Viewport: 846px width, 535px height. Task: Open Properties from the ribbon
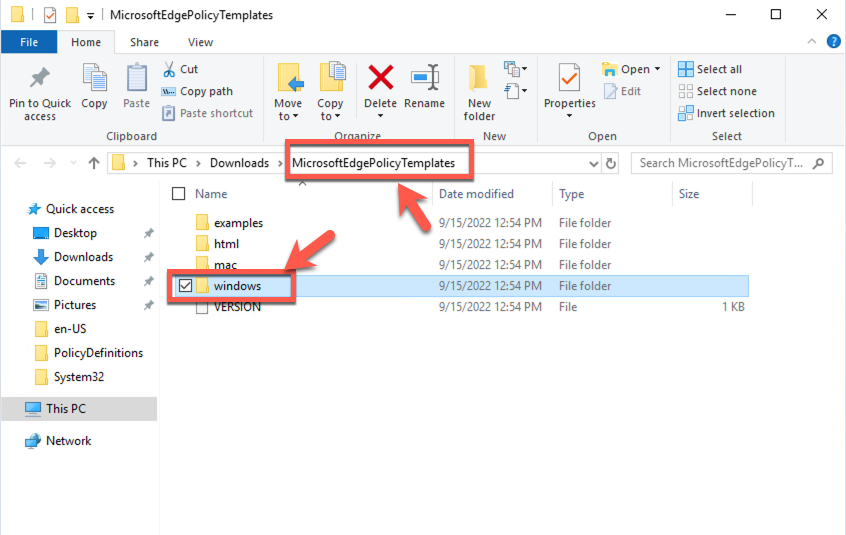pyautogui.click(x=569, y=80)
